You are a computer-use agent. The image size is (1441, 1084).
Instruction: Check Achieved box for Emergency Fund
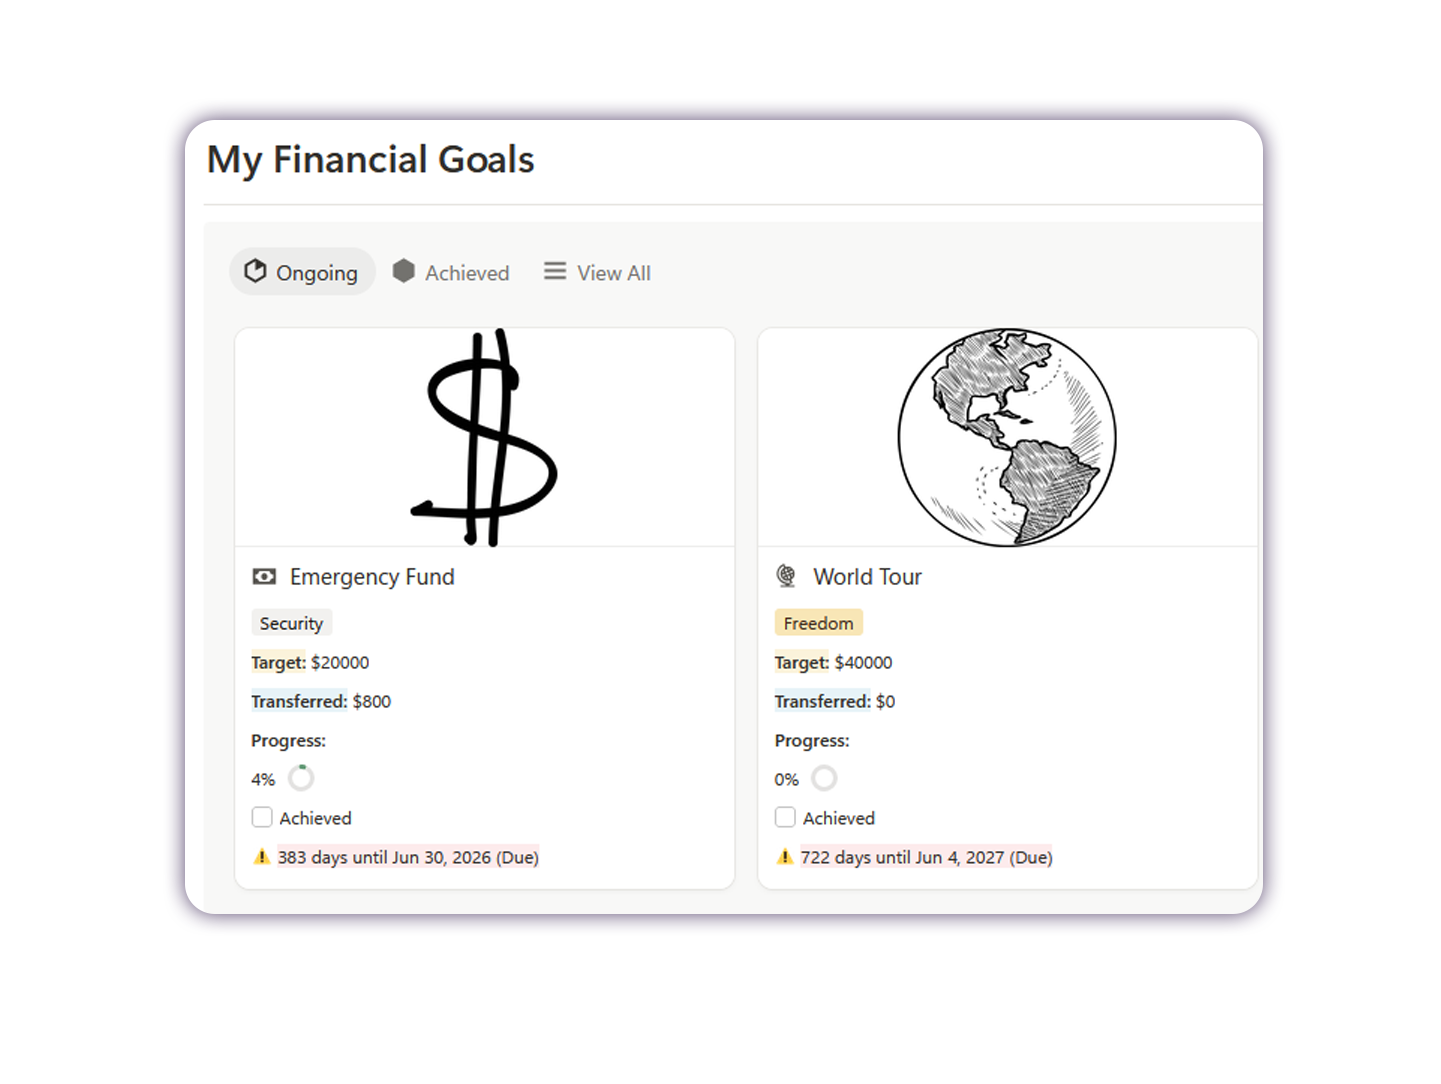click(x=262, y=818)
